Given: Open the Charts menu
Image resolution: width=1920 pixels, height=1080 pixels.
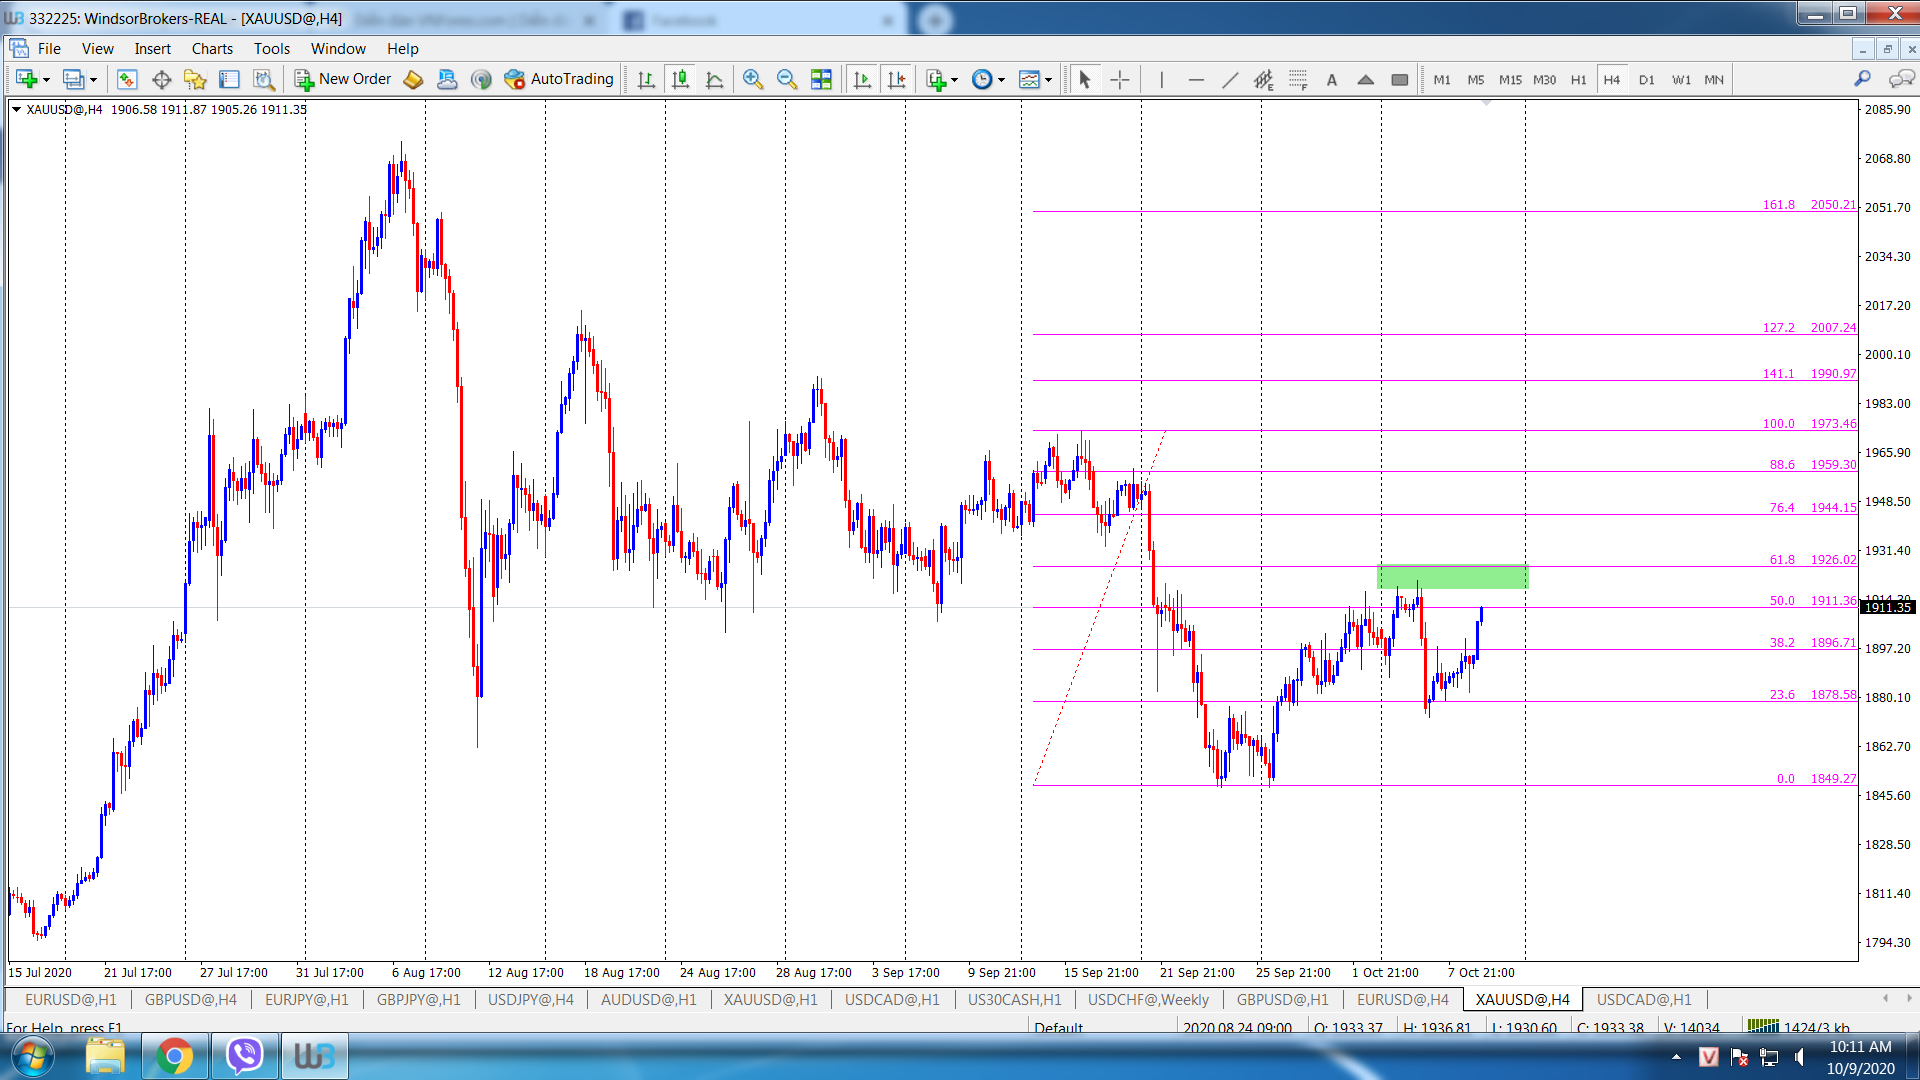Looking at the screenshot, I should click(x=212, y=48).
